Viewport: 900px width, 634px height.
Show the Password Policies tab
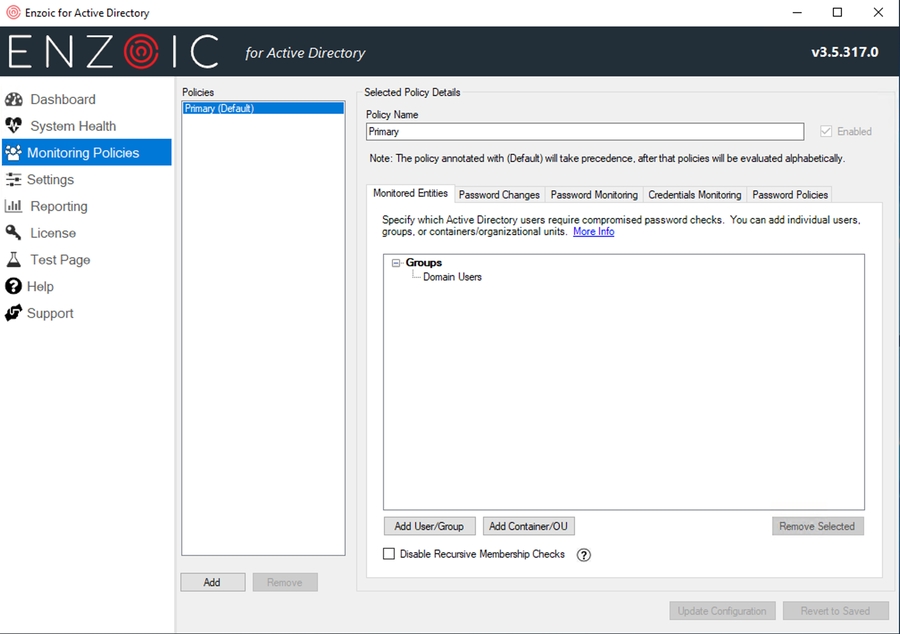pos(790,195)
